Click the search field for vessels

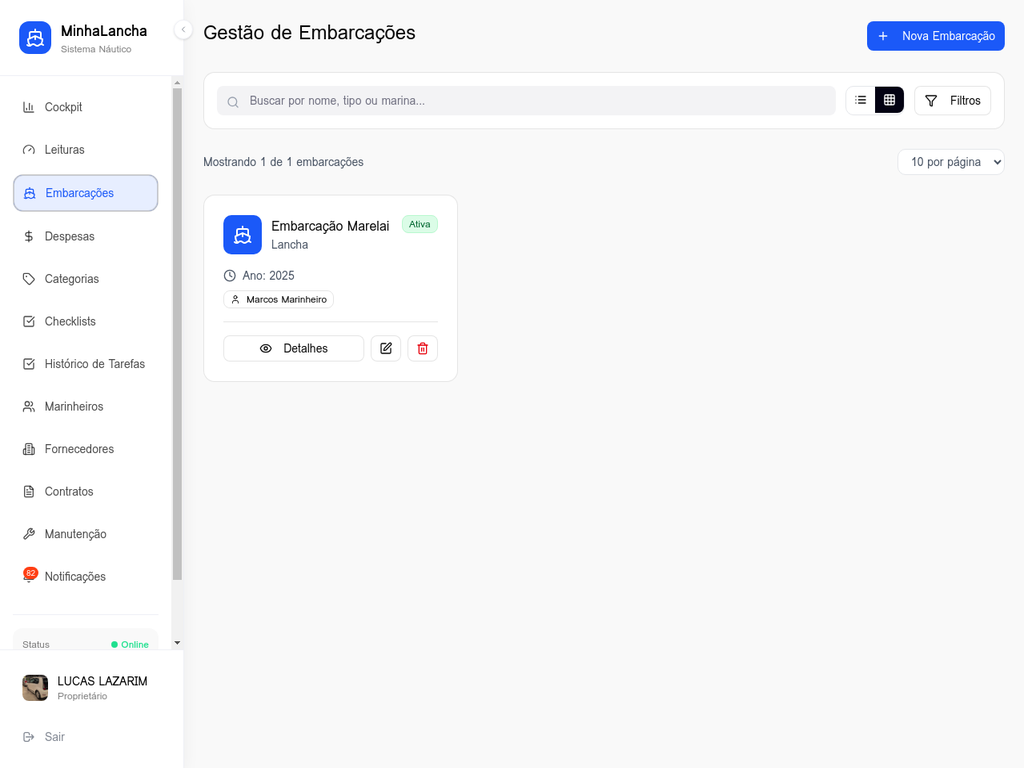click(526, 100)
